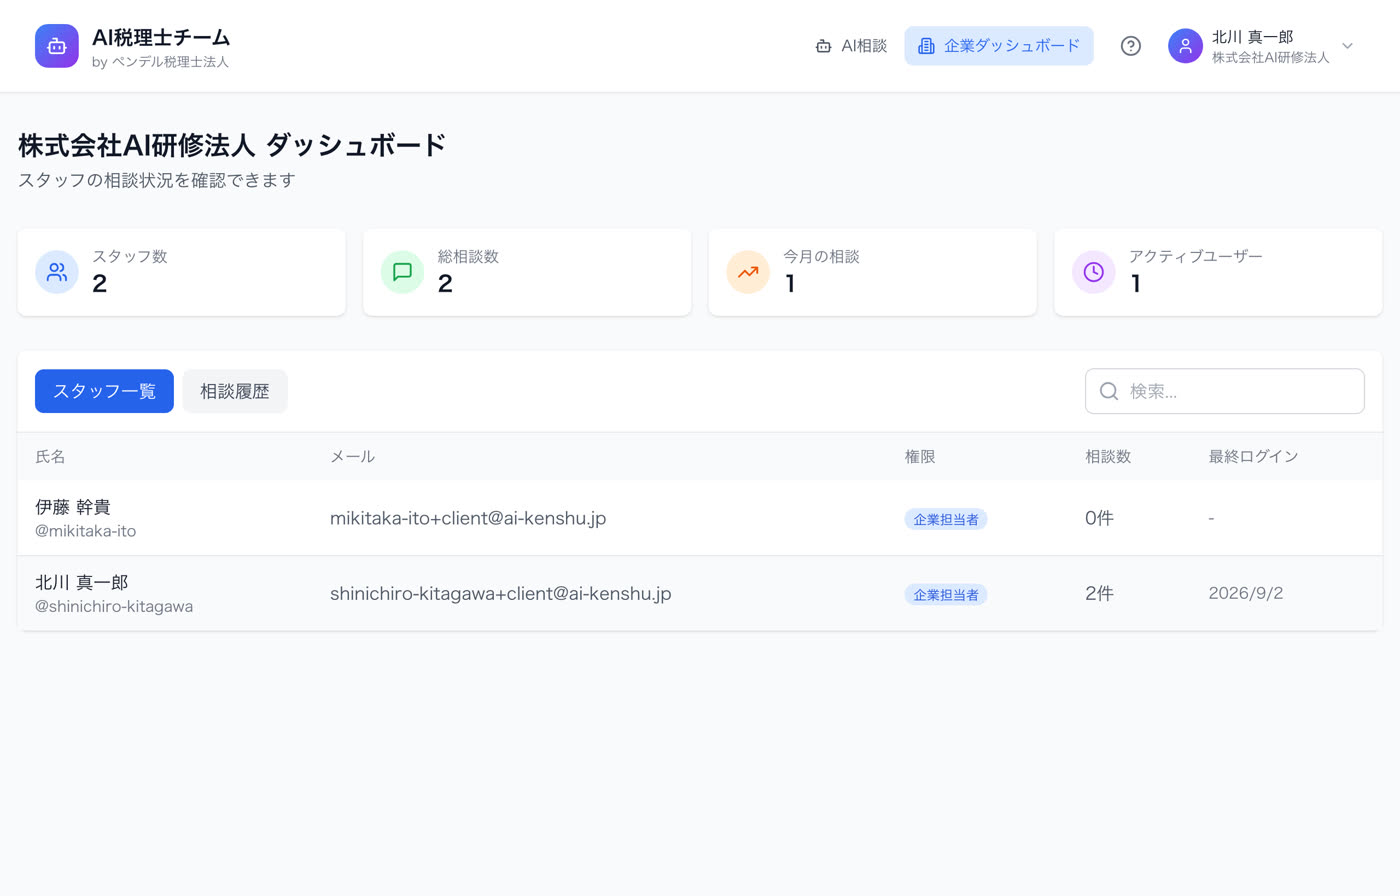Viewport: 1400px width, 896px height.
Task: Click the アクティブユーザー clock icon
Action: point(1093,272)
